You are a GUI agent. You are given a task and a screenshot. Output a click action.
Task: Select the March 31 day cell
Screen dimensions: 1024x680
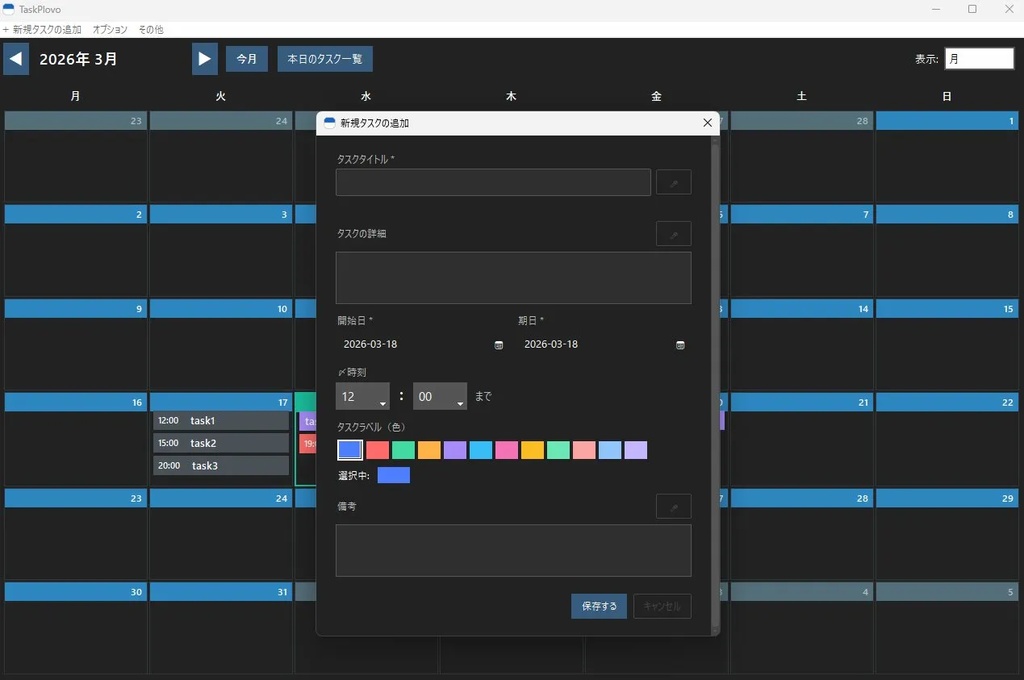click(x=221, y=628)
